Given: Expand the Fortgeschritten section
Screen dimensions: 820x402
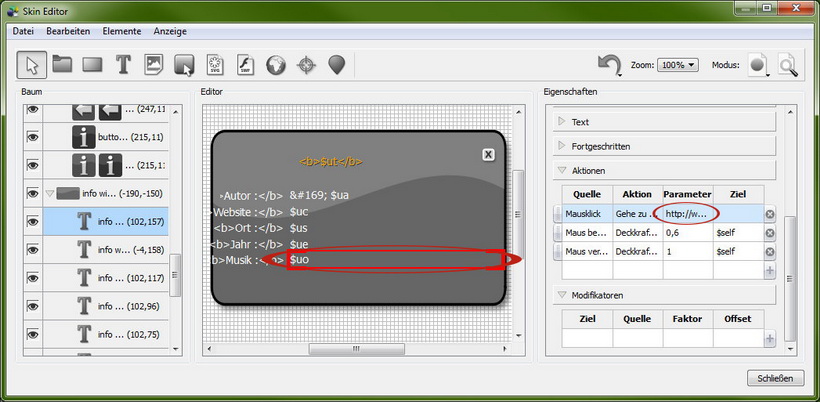Looking at the screenshot, I should 563,146.
